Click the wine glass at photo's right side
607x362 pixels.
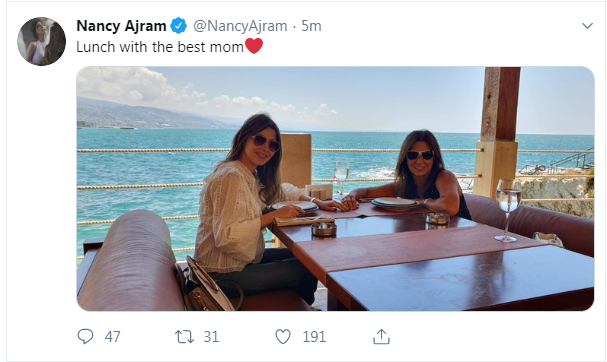coord(508,210)
